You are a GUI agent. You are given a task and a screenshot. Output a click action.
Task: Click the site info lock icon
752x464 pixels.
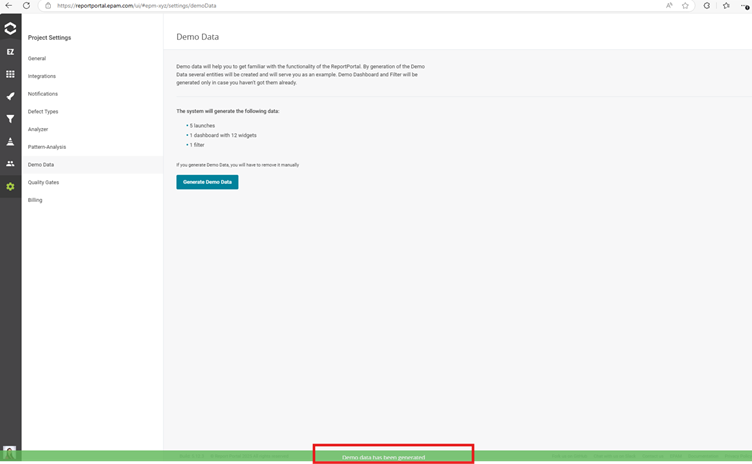point(48,6)
